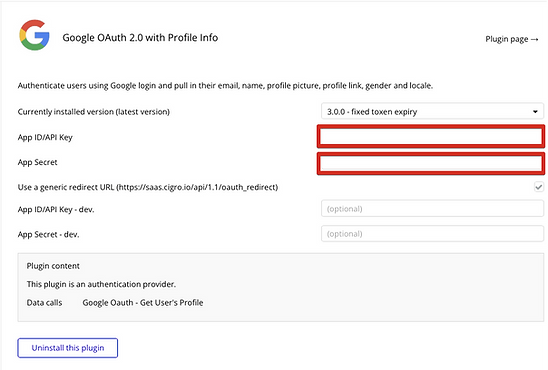The width and height of the screenshot is (548, 370).
Task: Click 'This plugin is an authentication provider.' text
Action: point(101,284)
